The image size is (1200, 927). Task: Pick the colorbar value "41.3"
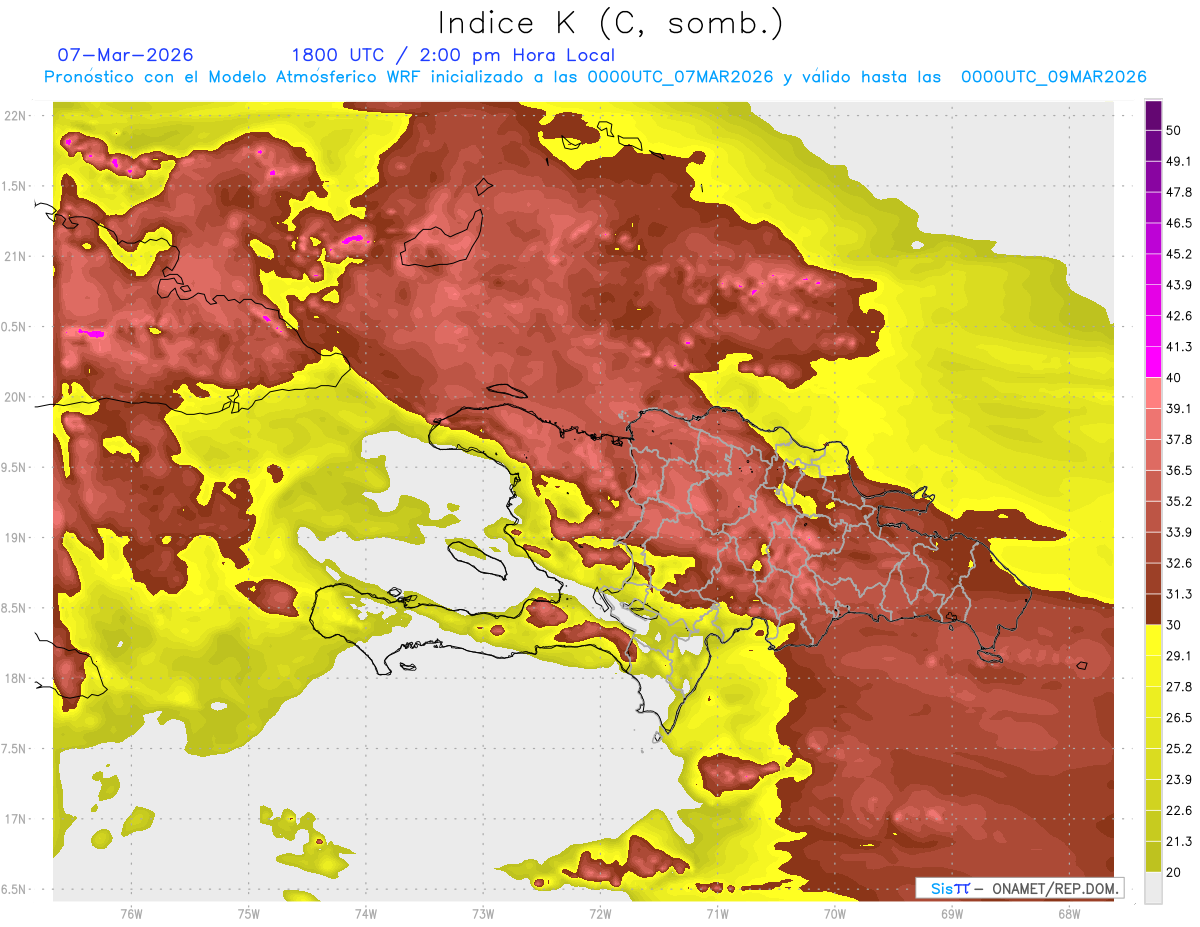[x=1179, y=347]
